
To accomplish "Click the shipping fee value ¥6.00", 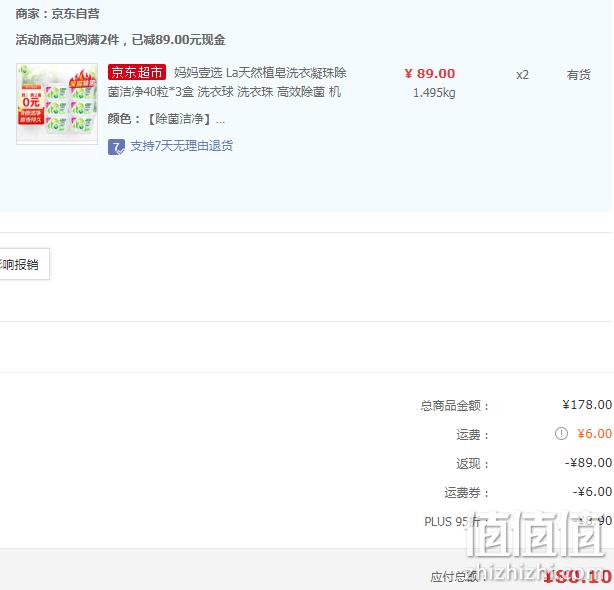I will pos(594,433).
